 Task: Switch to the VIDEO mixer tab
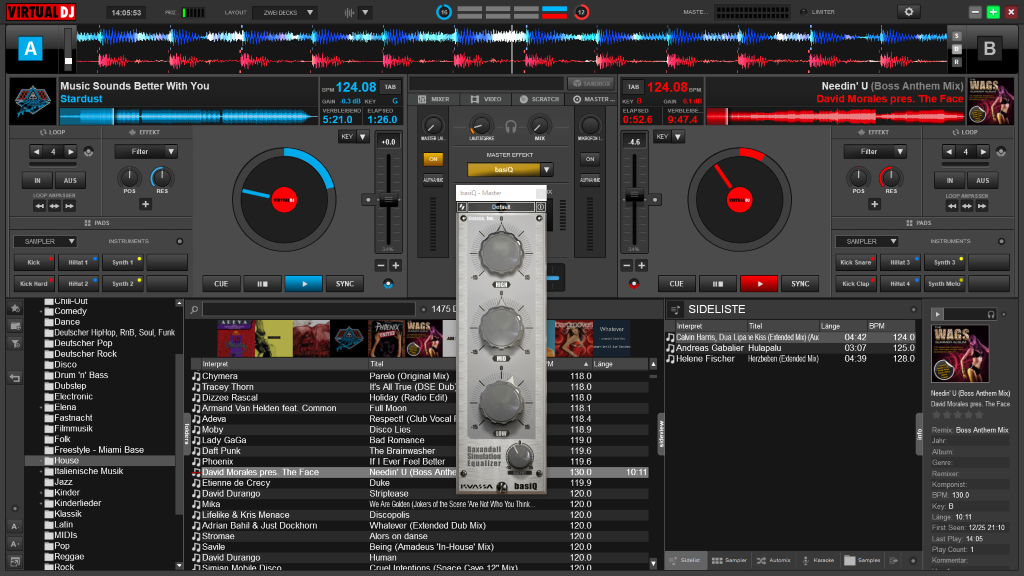point(486,99)
